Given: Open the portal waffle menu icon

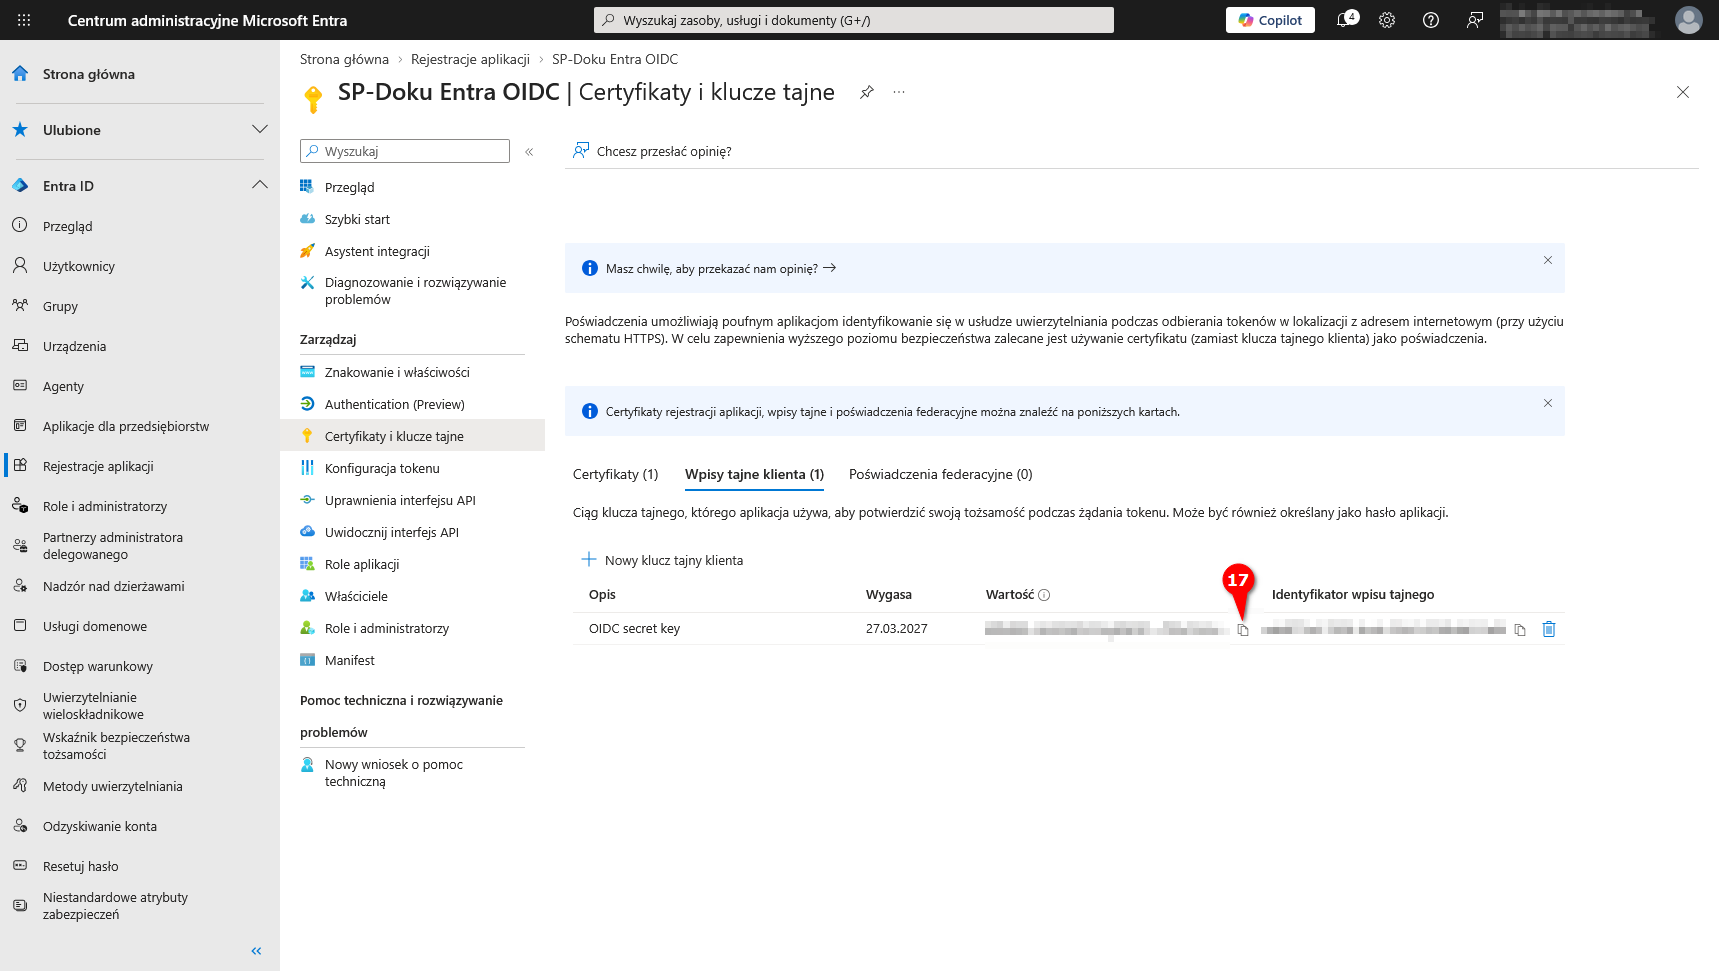Looking at the screenshot, I should [24, 20].
